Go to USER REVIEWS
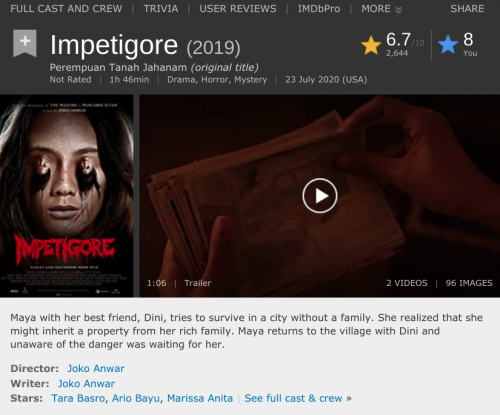The width and height of the screenshot is (500, 415). click(238, 9)
